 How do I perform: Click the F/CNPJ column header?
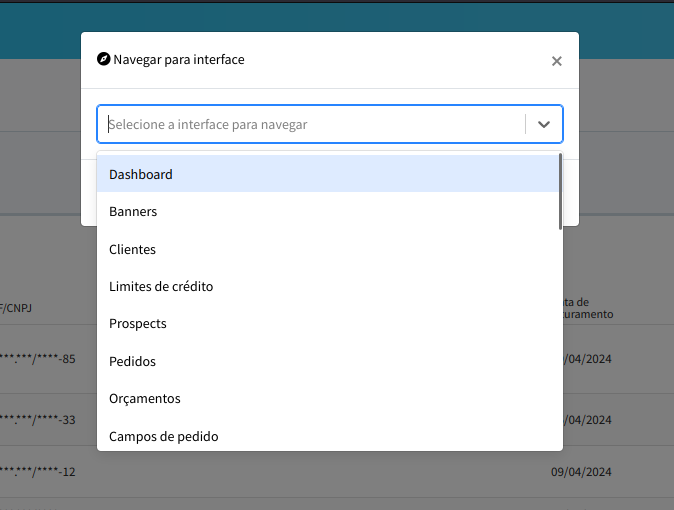point(16,308)
